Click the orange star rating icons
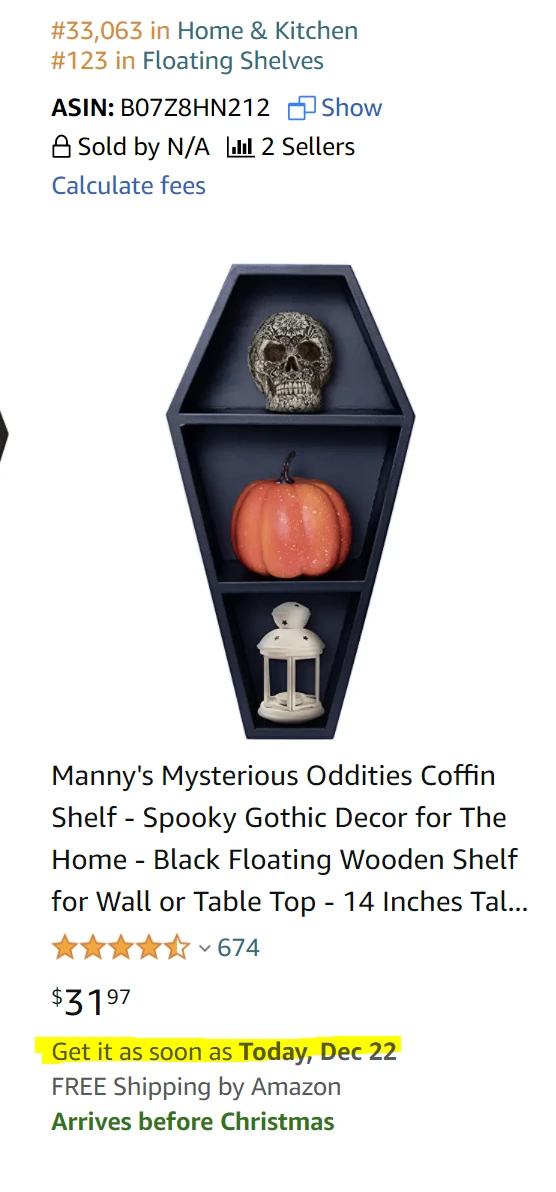This screenshot has height=1192, width=556. point(121,947)
